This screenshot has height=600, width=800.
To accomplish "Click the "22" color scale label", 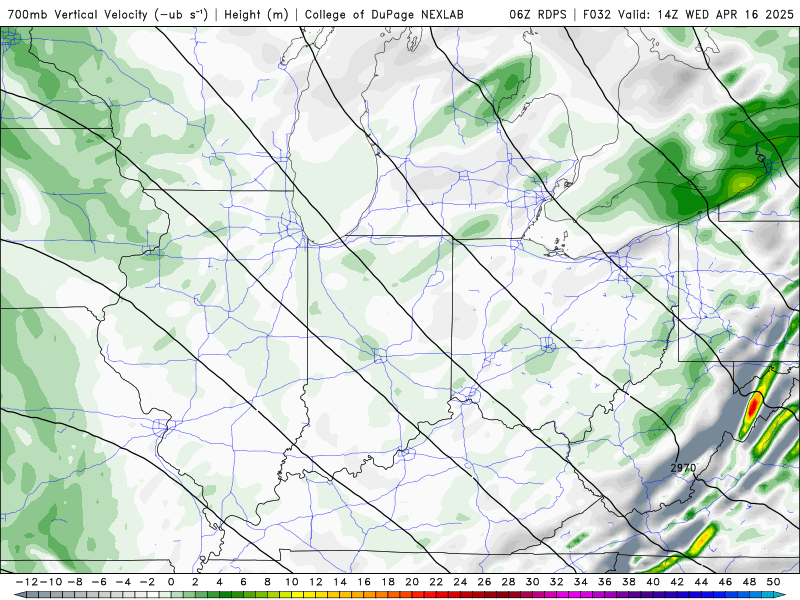I will [x=436, y=582].
